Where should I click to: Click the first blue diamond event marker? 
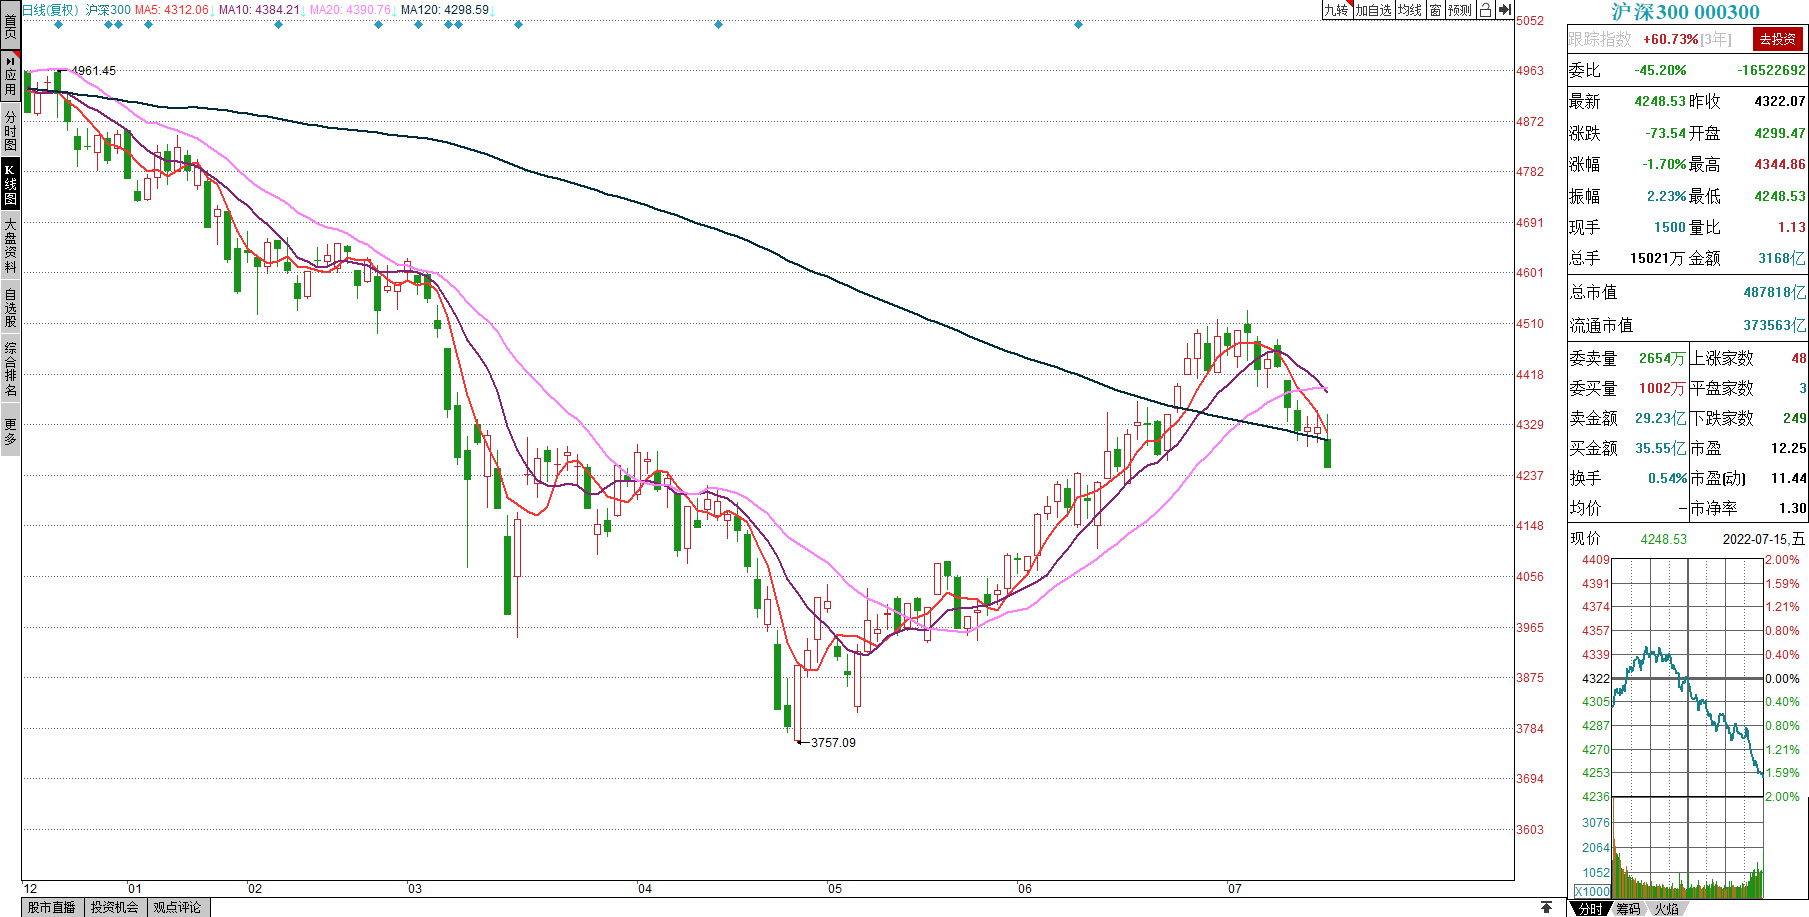click(x=58, y=24)
